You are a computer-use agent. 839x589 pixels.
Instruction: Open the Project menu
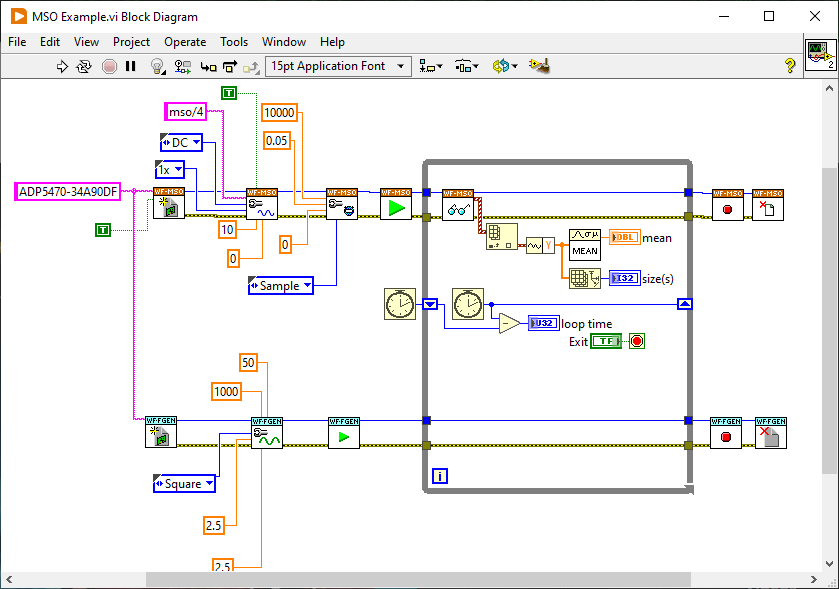[131, 42]
